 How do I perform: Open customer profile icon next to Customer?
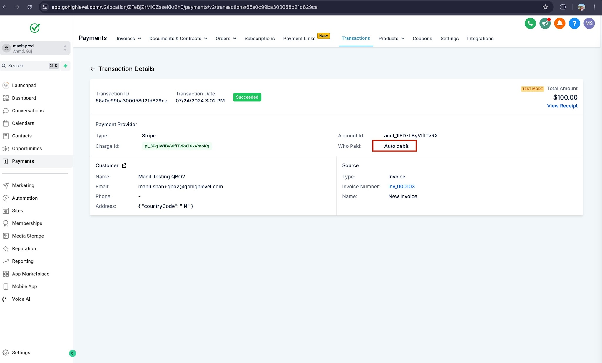click(x=124, y=166)
